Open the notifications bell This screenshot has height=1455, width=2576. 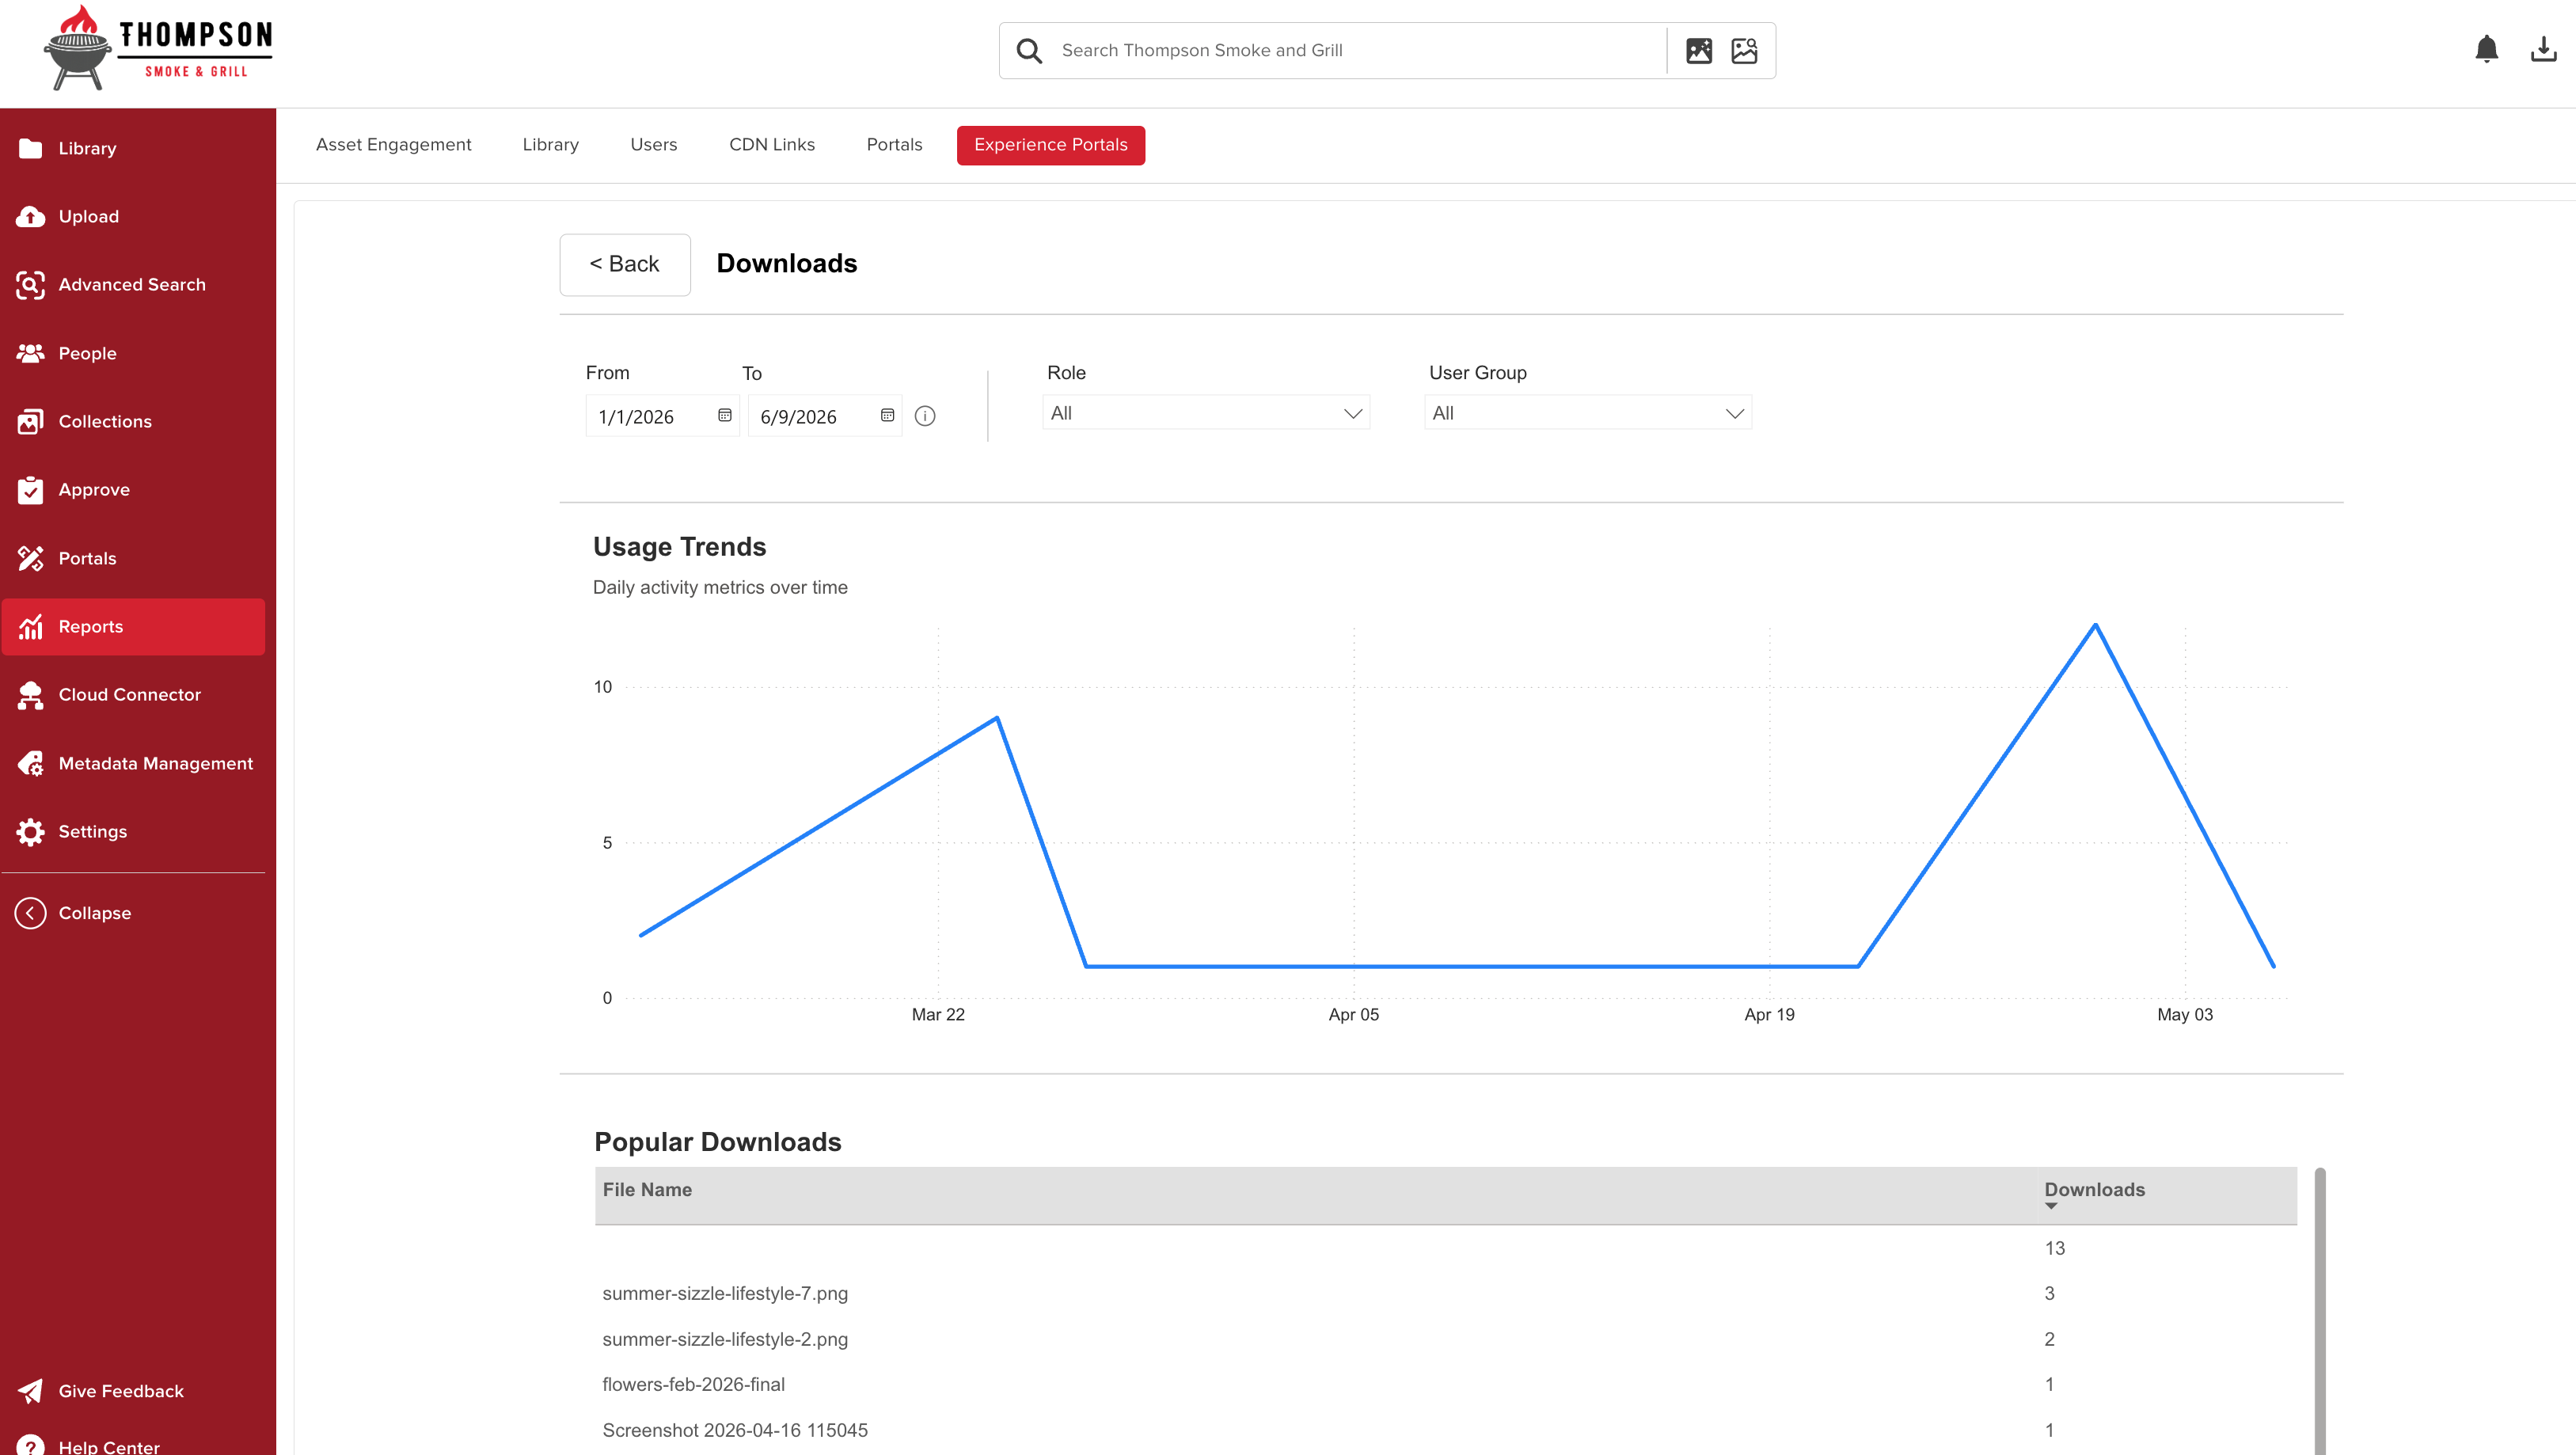click(2486, 49)
